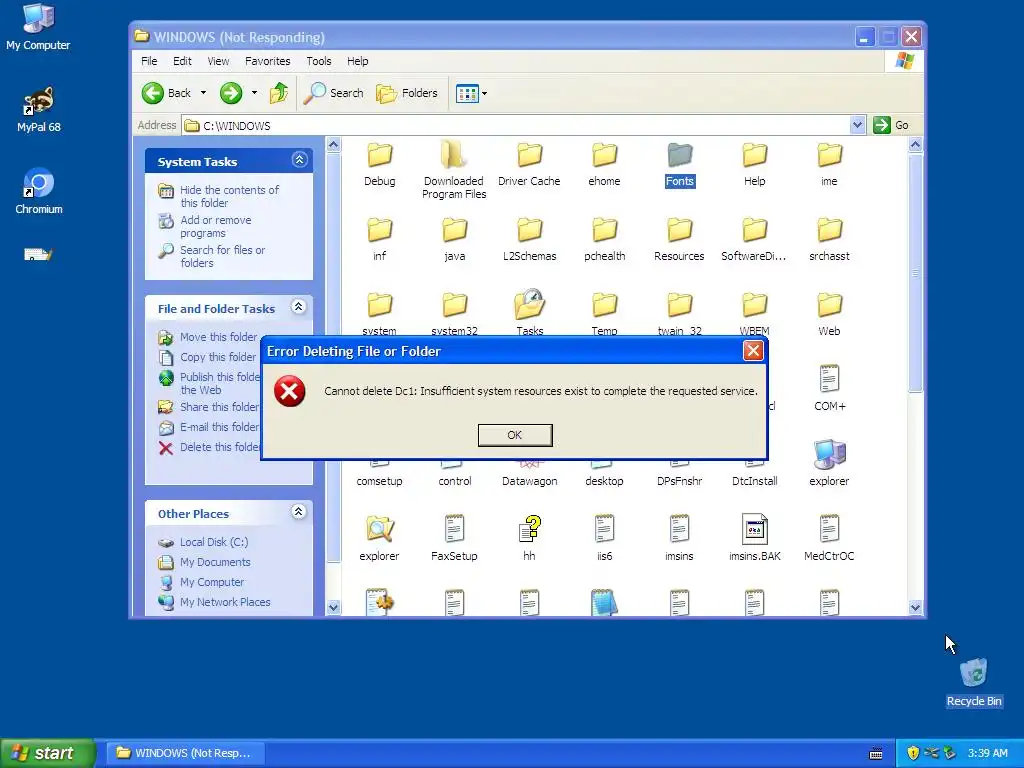The width and height of the screenshot is (1024, 768).
Task: Open the Debug folder
Action: tap(379, 165)
